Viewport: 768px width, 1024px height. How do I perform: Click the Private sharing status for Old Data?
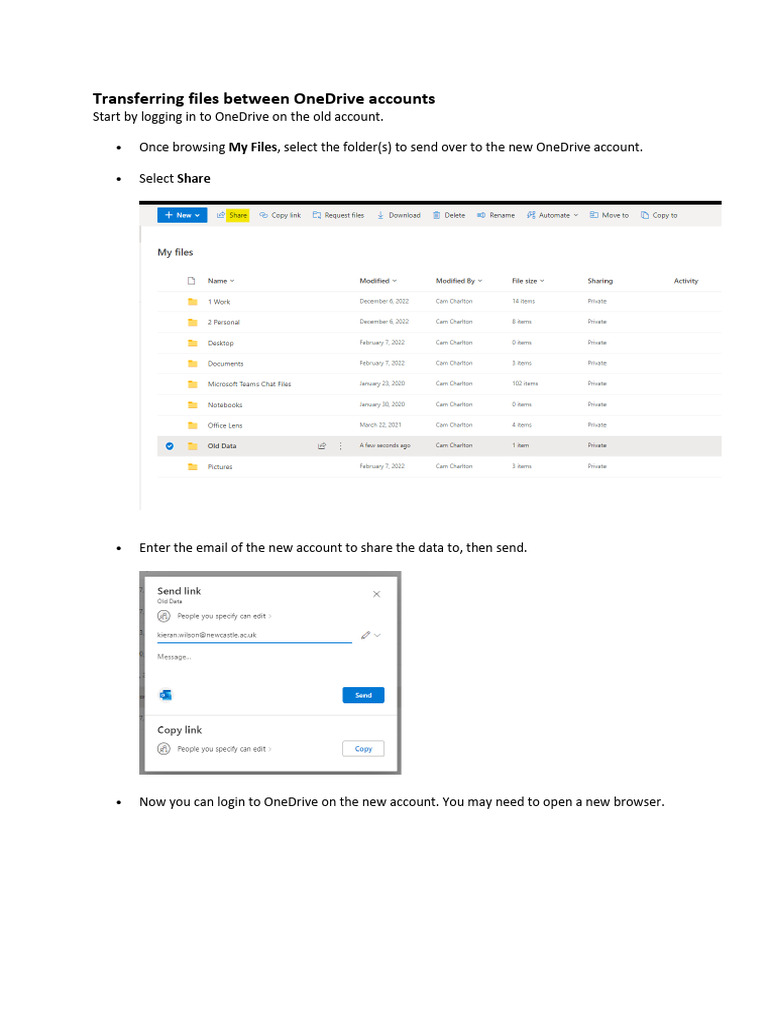(597, 445)
